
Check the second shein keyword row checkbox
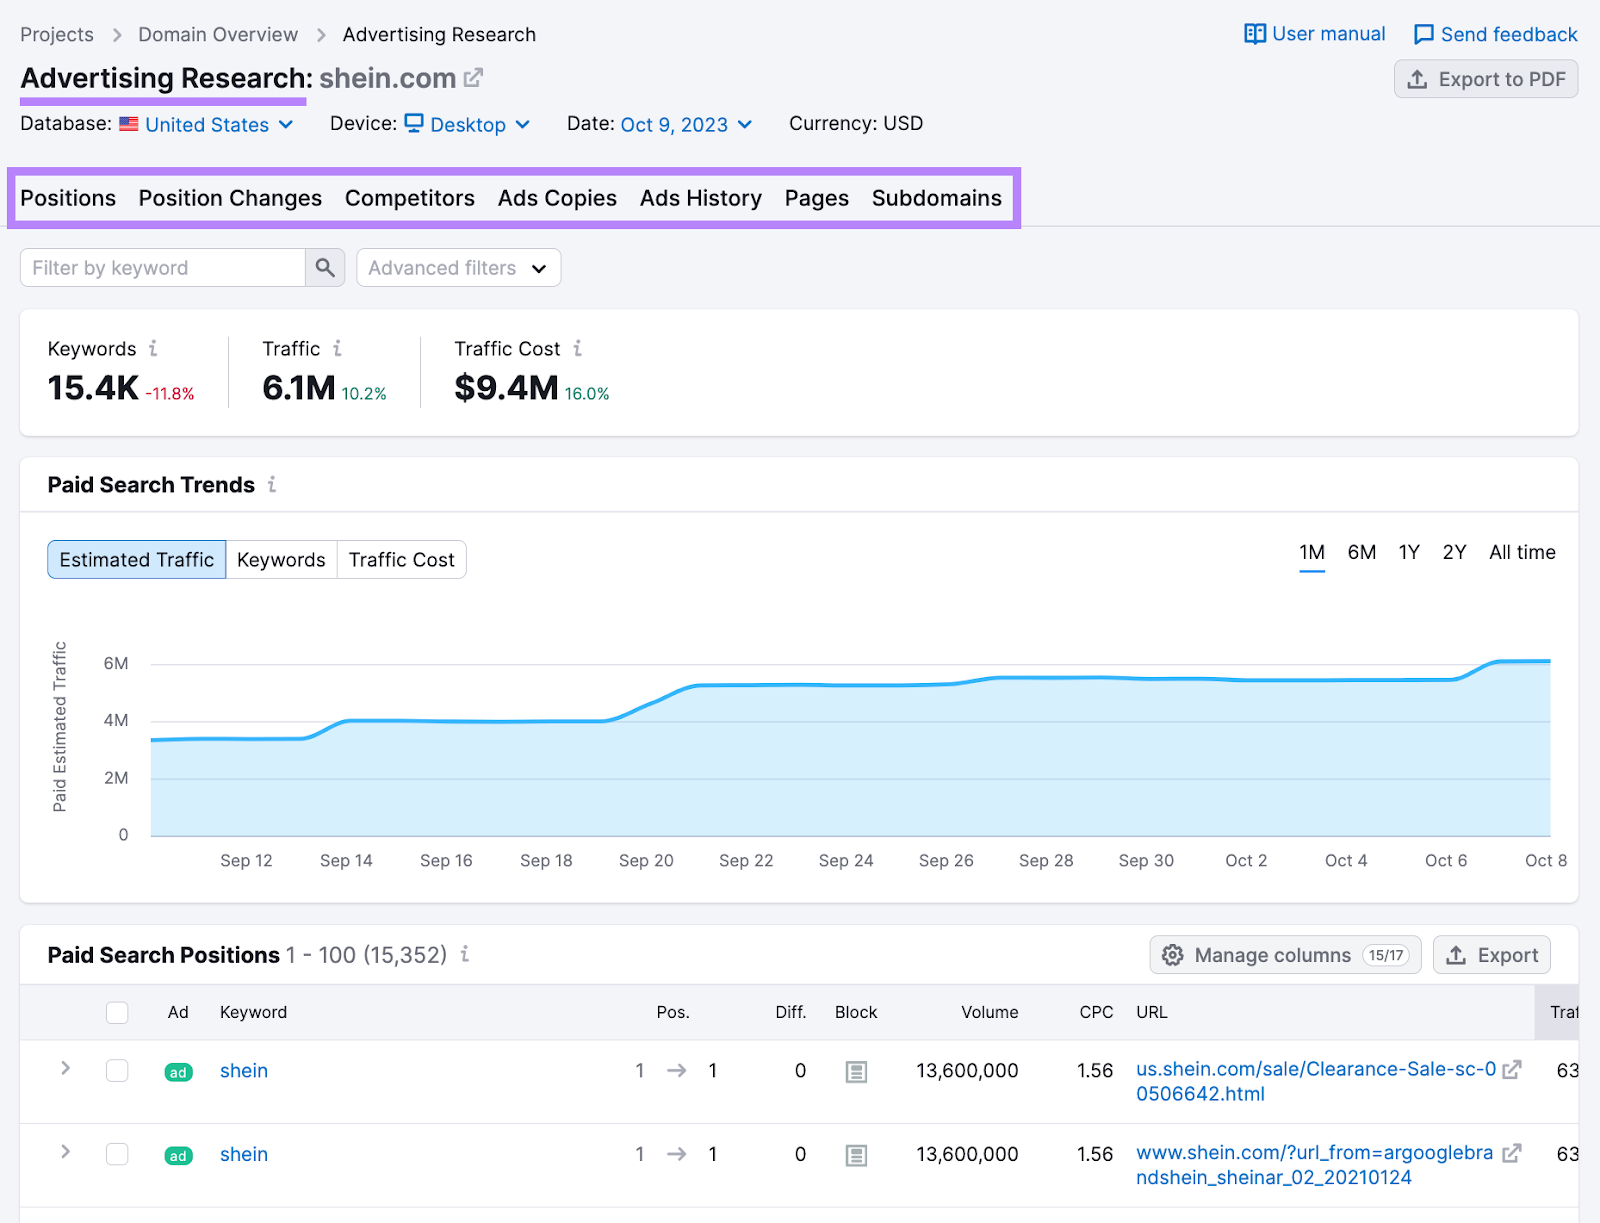[x=117, y=1155]
